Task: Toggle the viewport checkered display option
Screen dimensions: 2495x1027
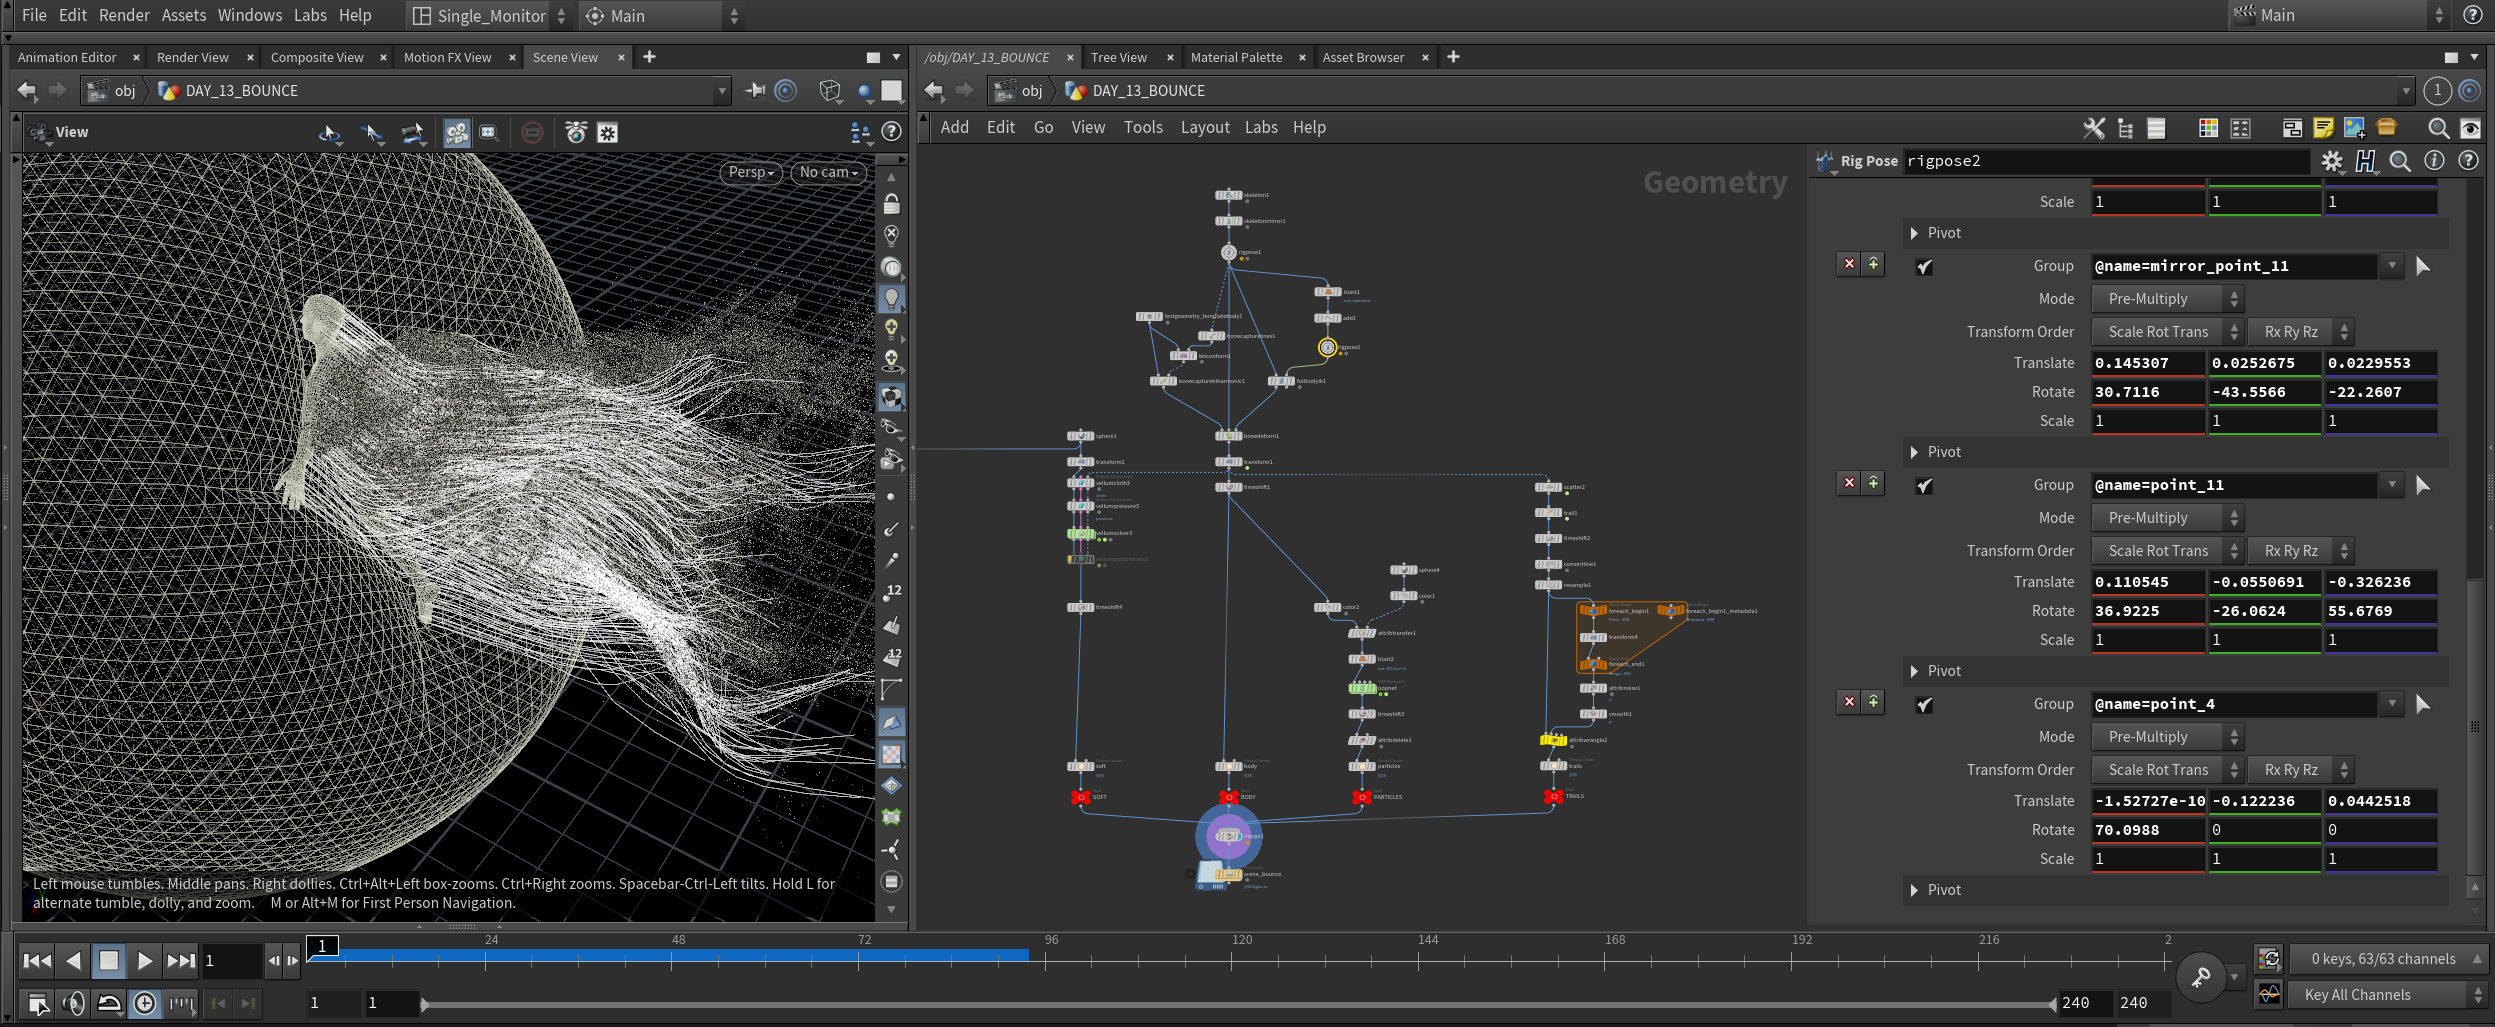Action: tap(891, 754)
